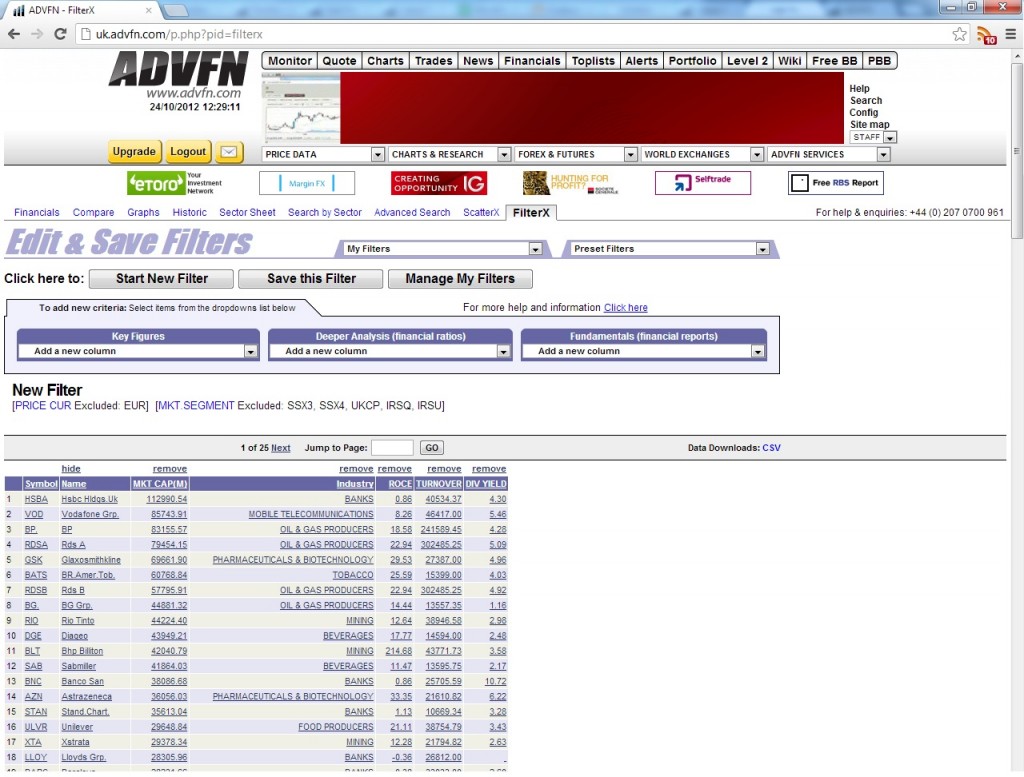
Task: Expand the My Filters dropdown
Action: pos(443,249)
